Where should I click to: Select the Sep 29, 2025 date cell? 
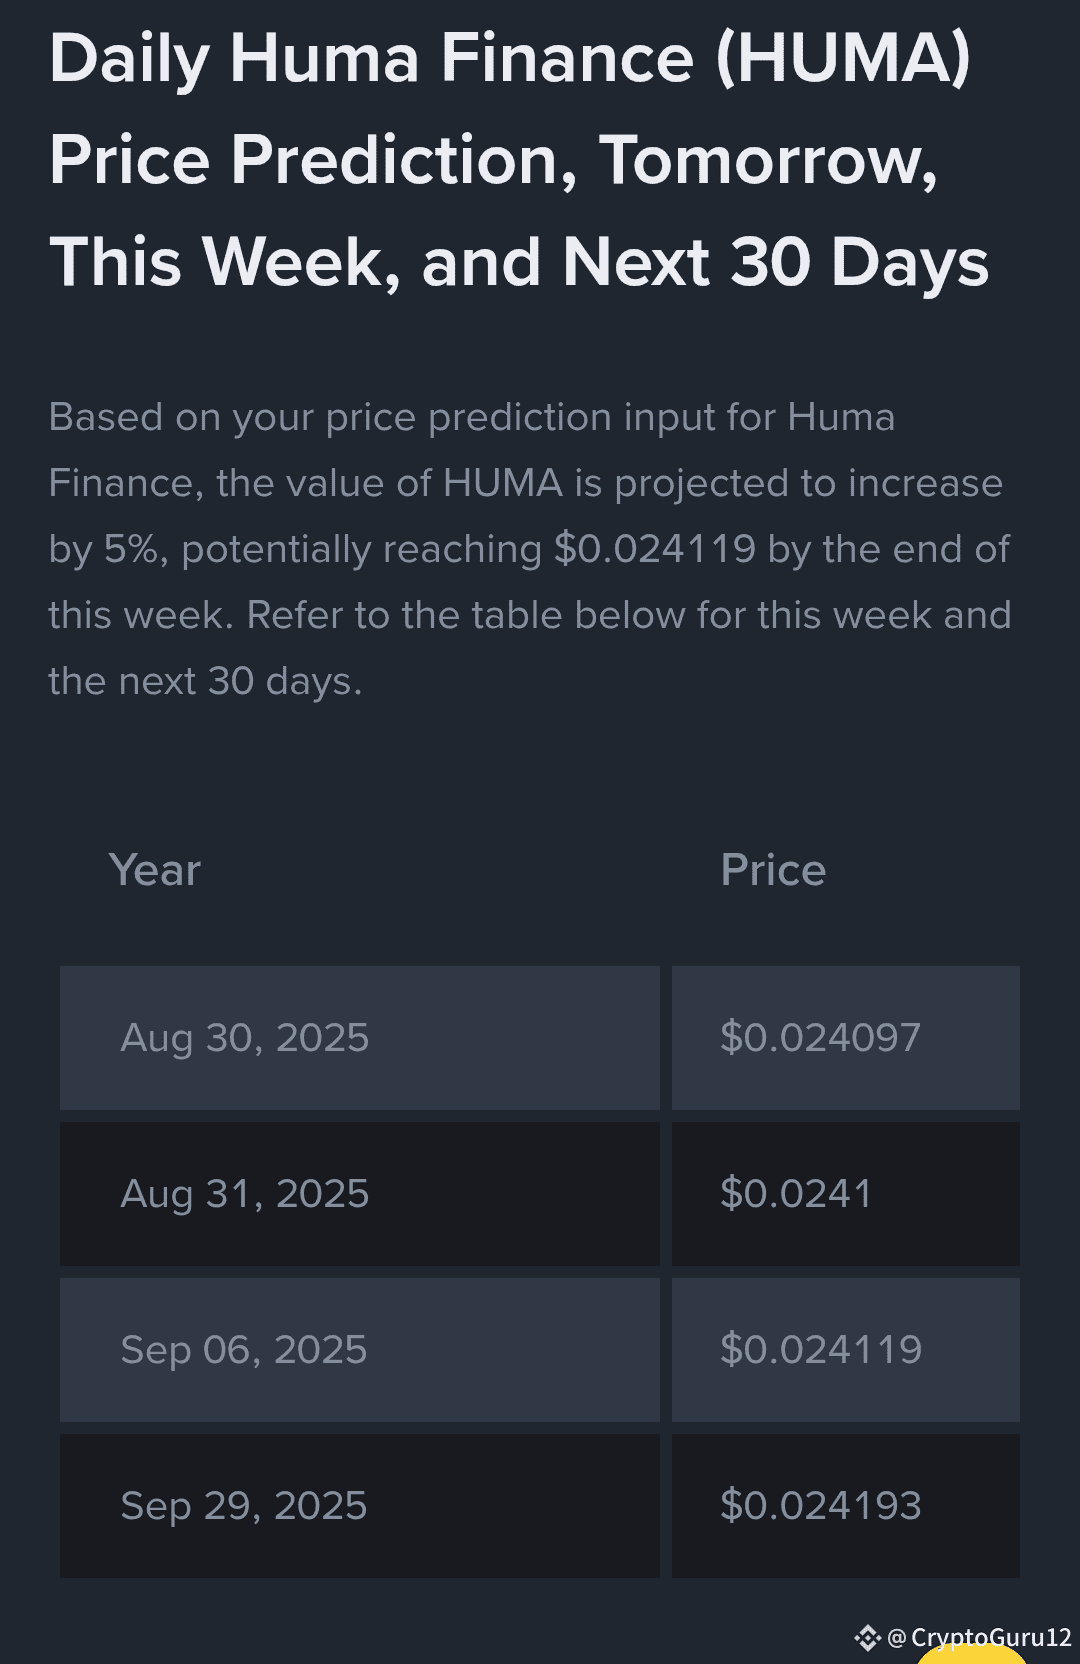click(x=360, y=1506)
